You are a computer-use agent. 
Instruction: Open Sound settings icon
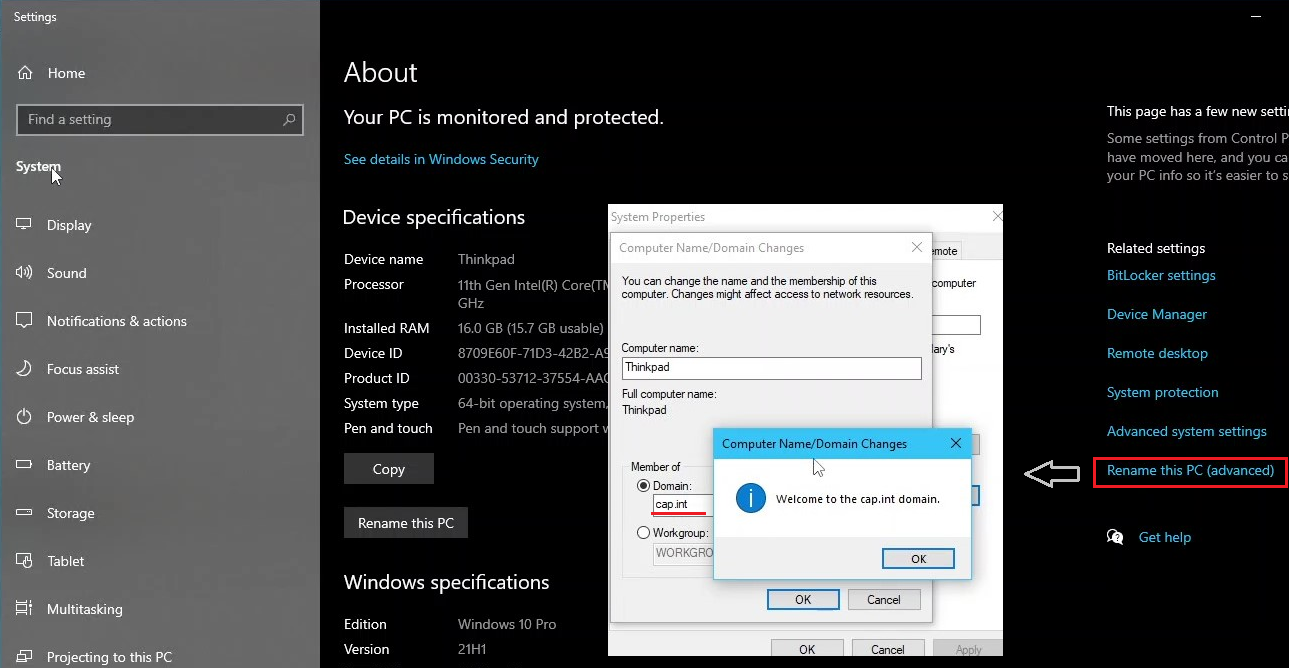[24, 273]
